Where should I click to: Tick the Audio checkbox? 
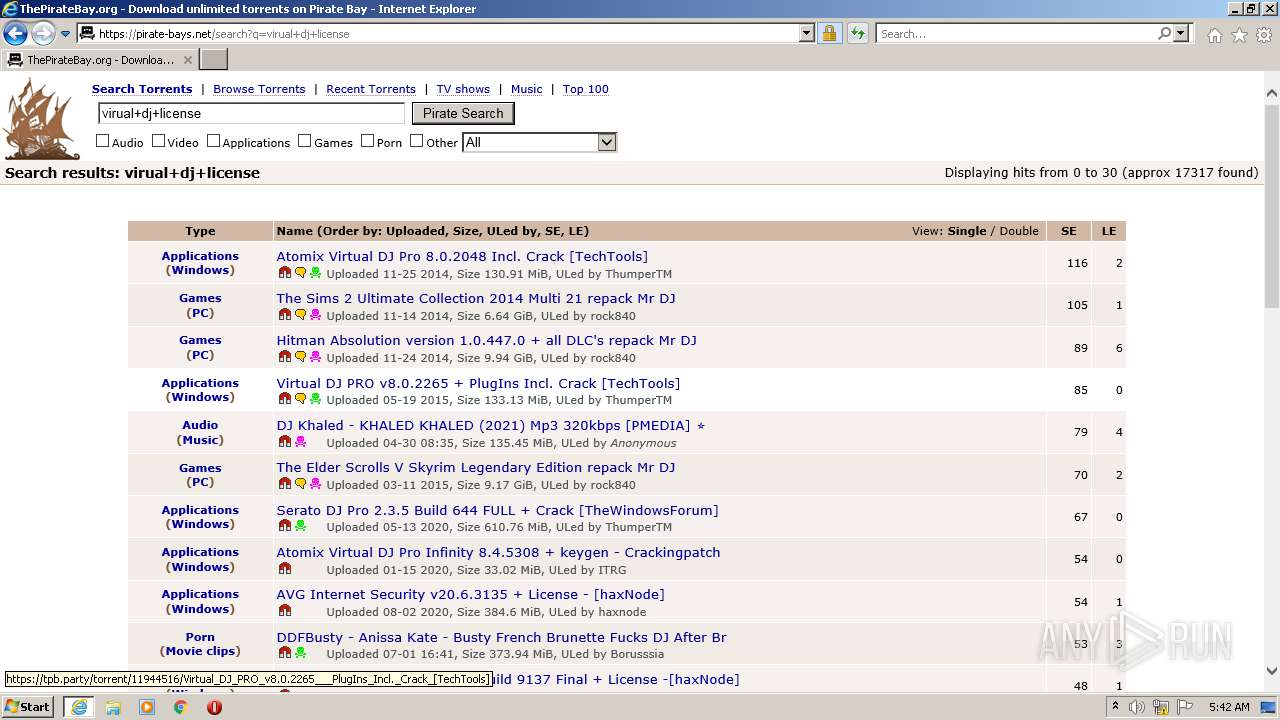(102, 141)
